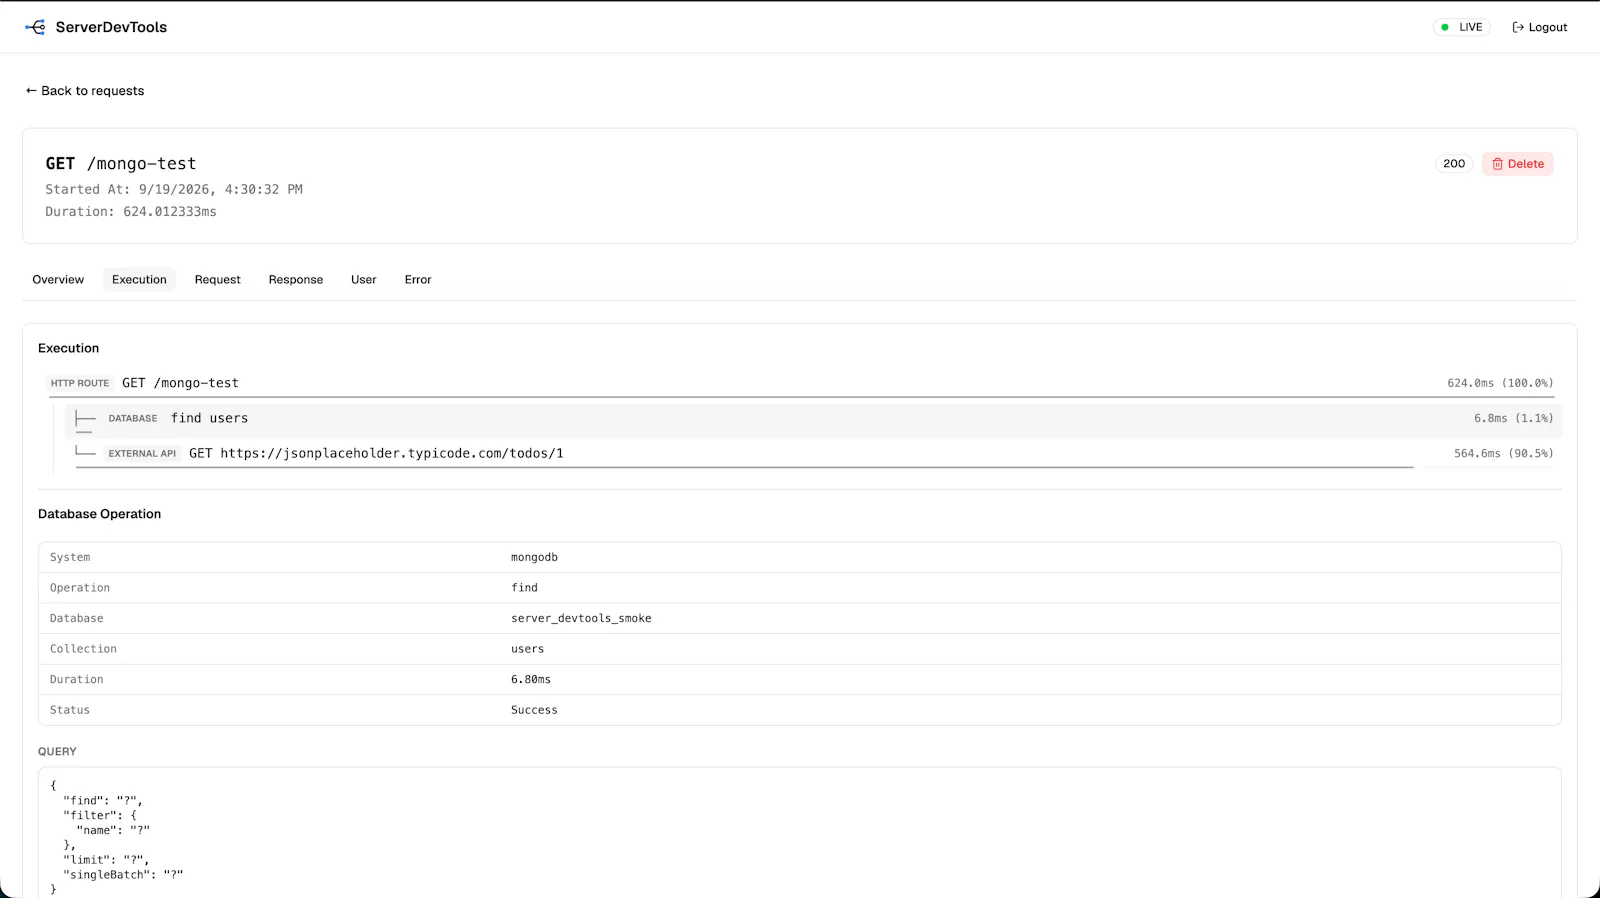
Task: Click the Success status value
Action: click(x=534, y=710)
